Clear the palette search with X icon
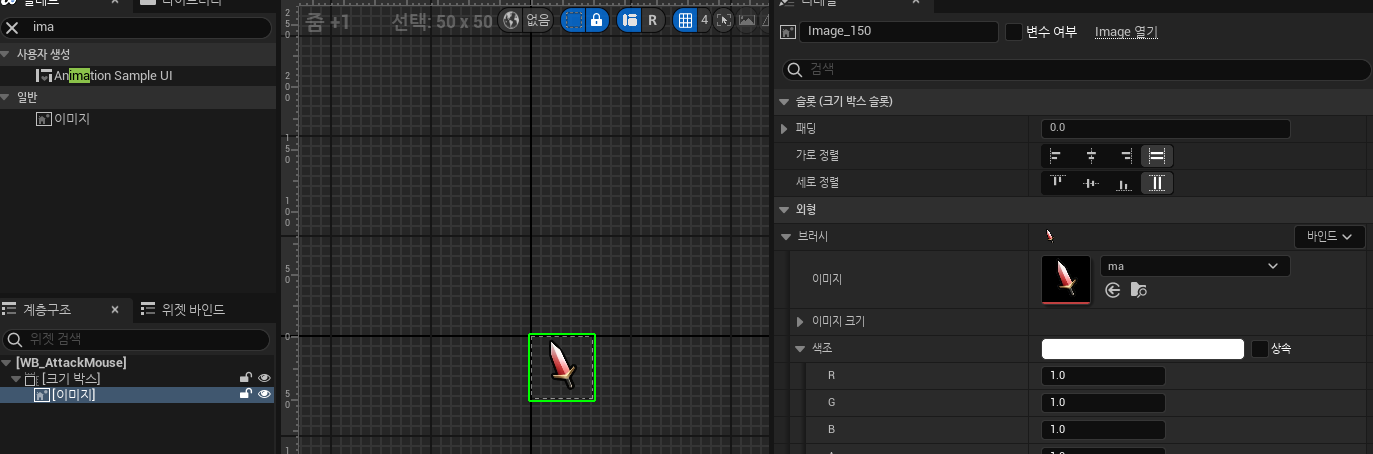The width and height of the screenshot is (1373, 454). point(13,27)
